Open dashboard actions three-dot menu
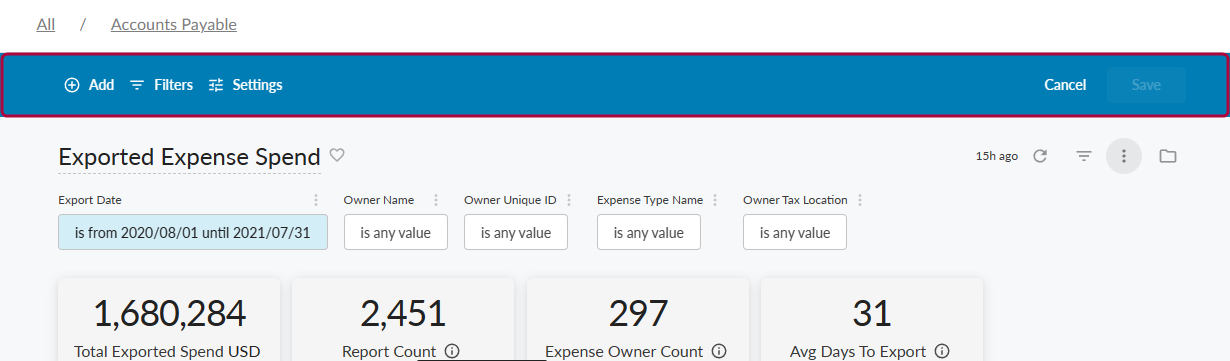The height and width of the screenshot is (361, 1230). [1124, 156]
